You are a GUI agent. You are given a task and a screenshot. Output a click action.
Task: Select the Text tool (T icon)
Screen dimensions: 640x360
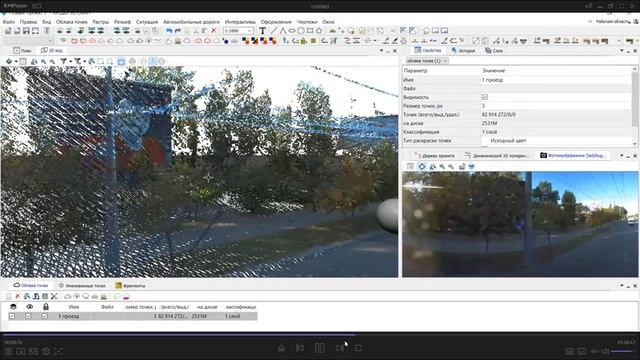262,31
